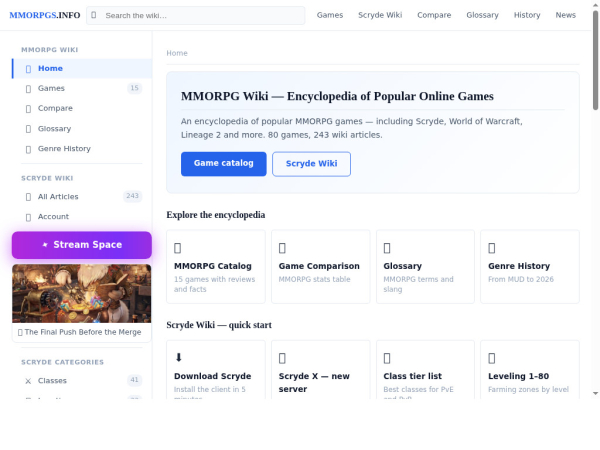Click the Leveling 1-80 card icon

492,358
